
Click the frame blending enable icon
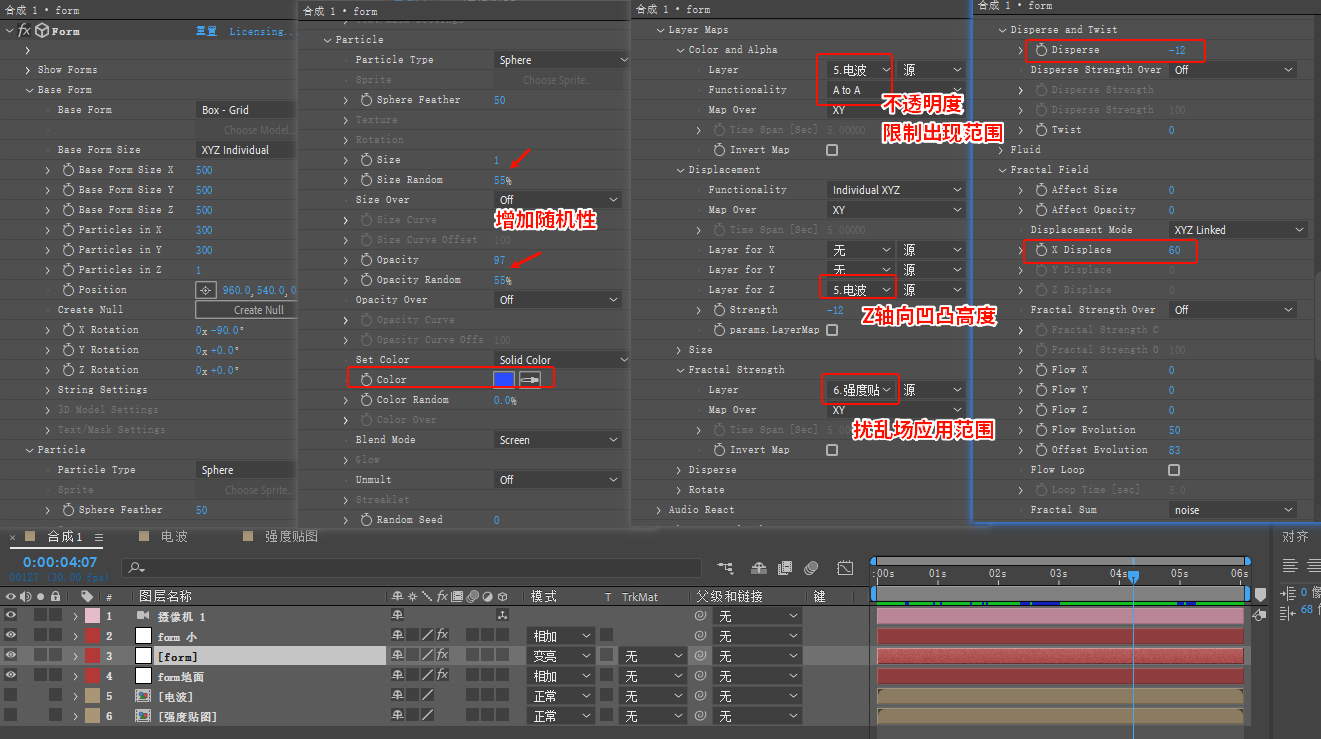[x=786, y=568]
